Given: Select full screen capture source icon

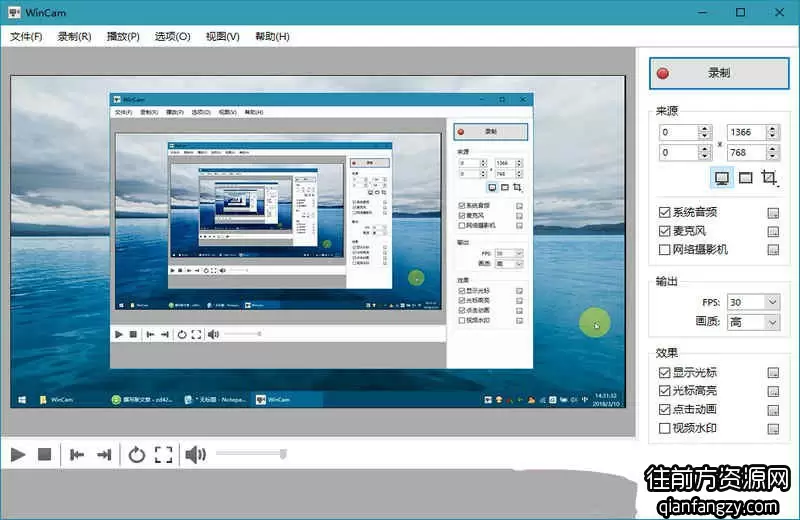Looking at the screenshot, I should tap(721, 178).
